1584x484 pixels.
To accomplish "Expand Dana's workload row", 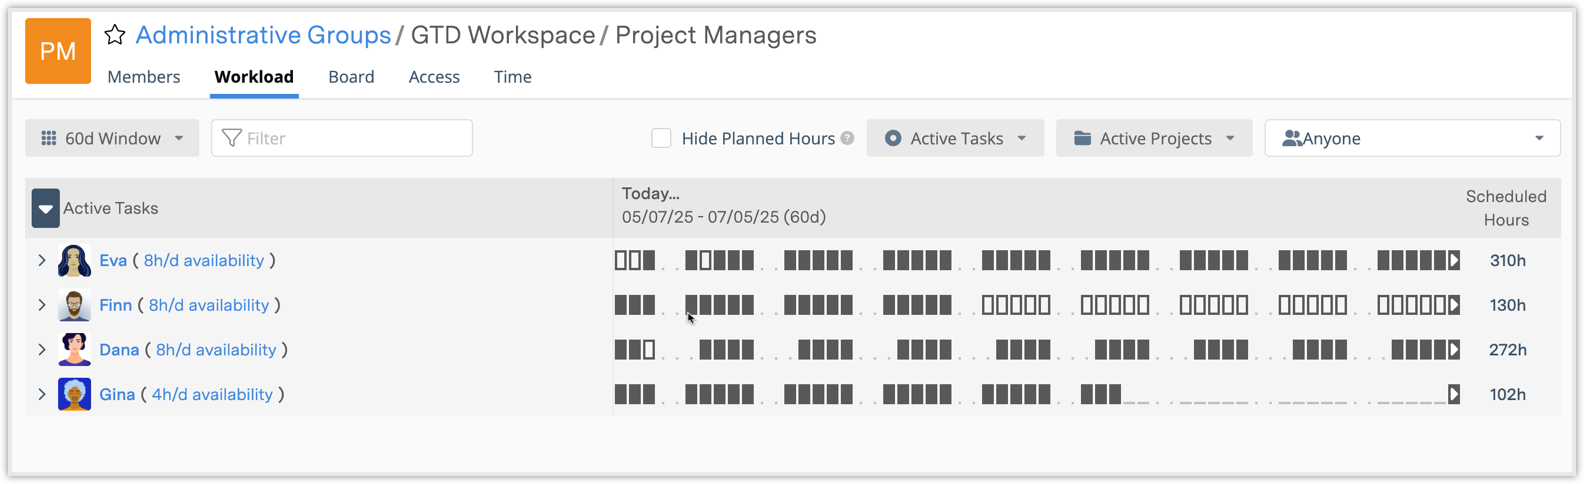I will 42,350.
